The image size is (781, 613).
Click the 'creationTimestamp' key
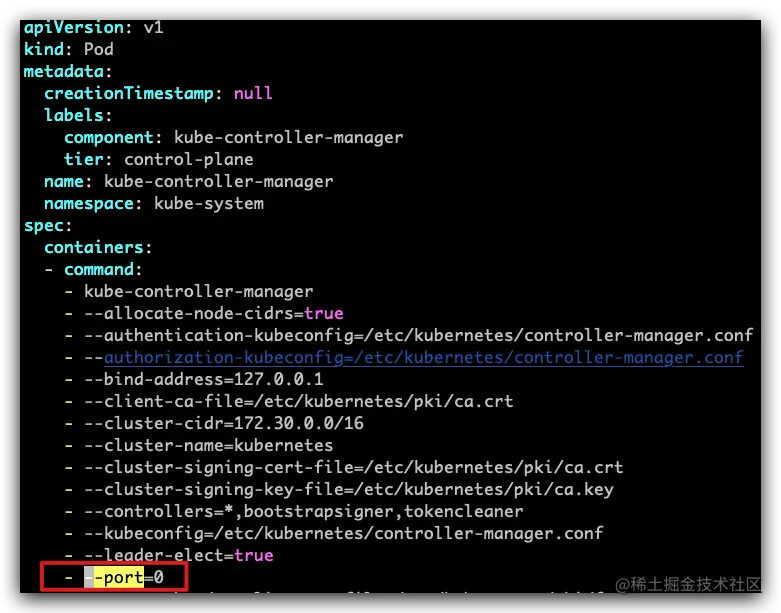click(x=129, y=93)
